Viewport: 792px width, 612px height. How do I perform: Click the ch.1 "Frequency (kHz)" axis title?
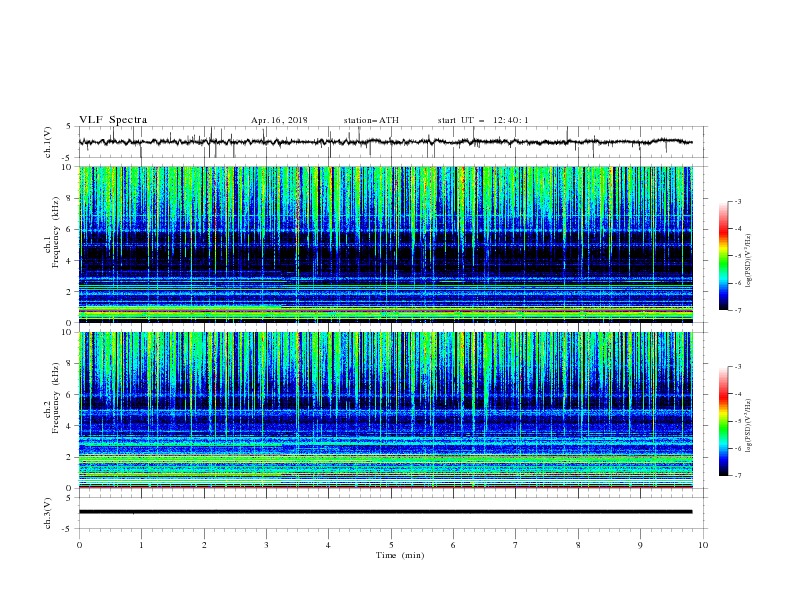56,232
